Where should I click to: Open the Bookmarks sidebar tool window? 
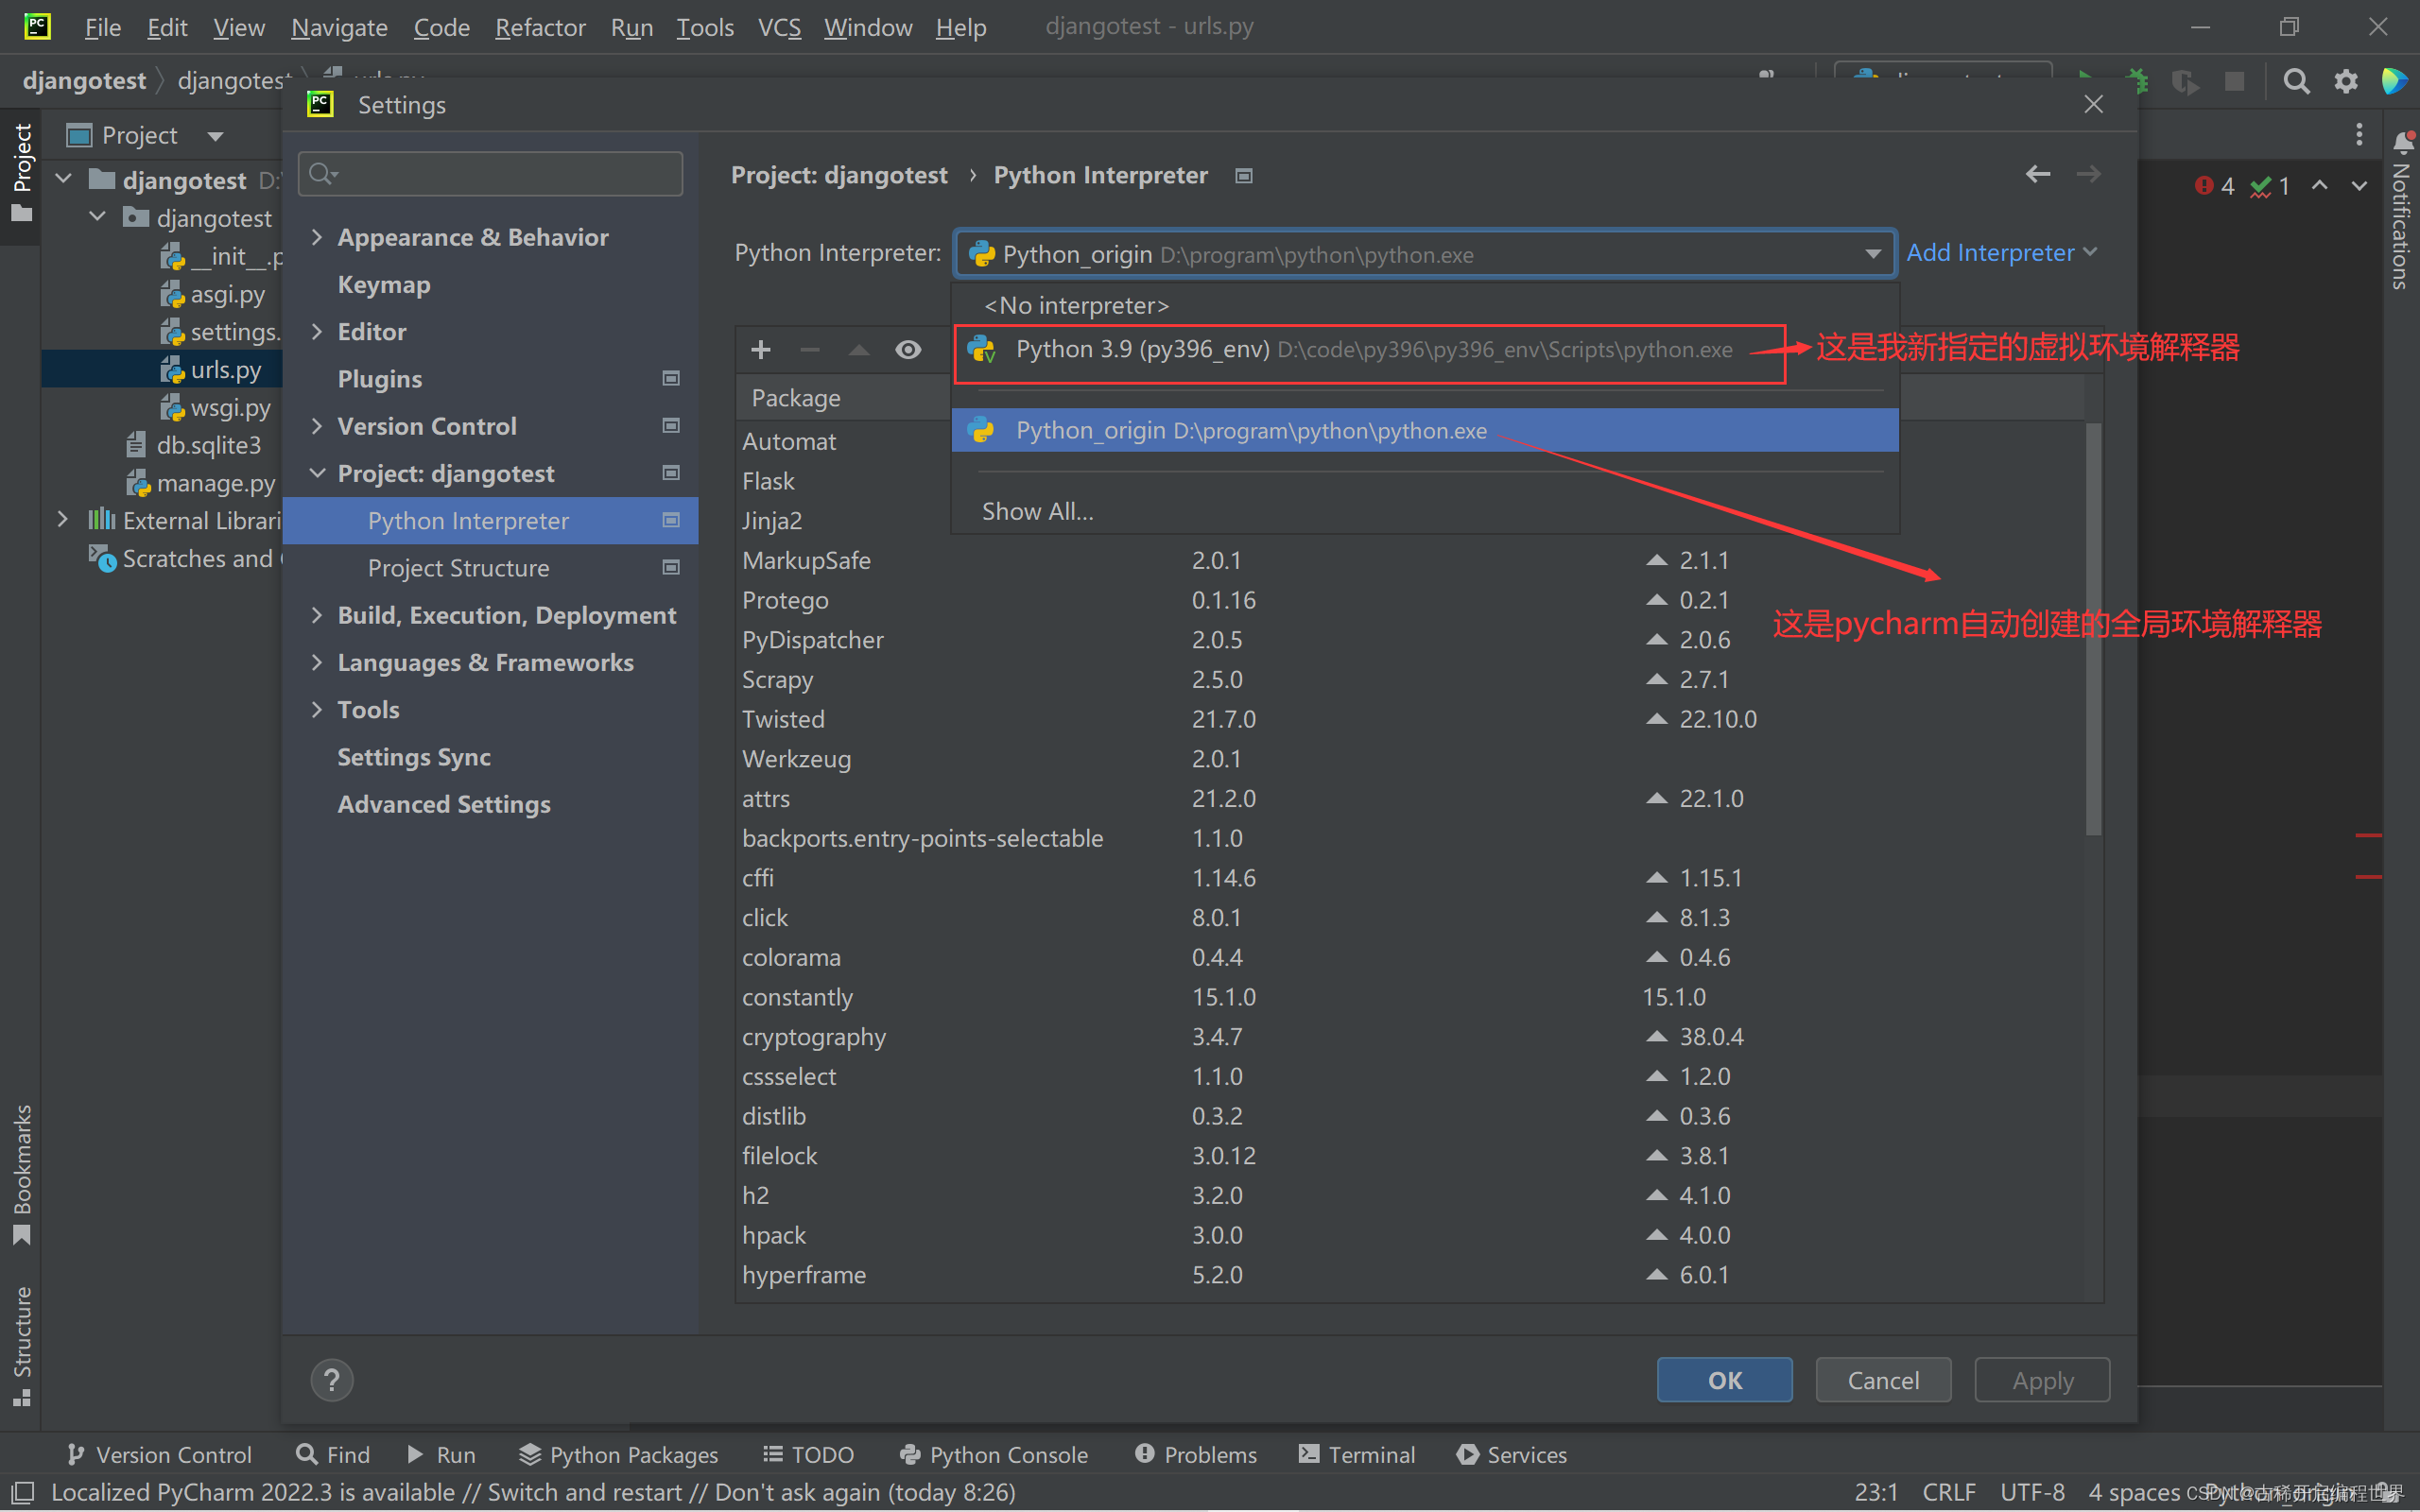pyautogui.click(x=21, y=1175)
